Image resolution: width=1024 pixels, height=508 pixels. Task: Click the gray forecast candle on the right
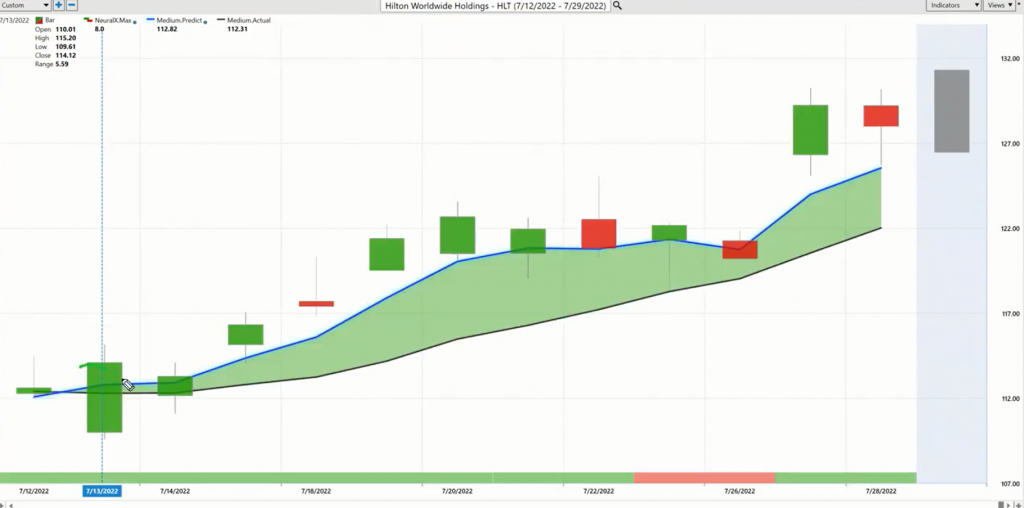pyautogui.click(x=952, y=111)
